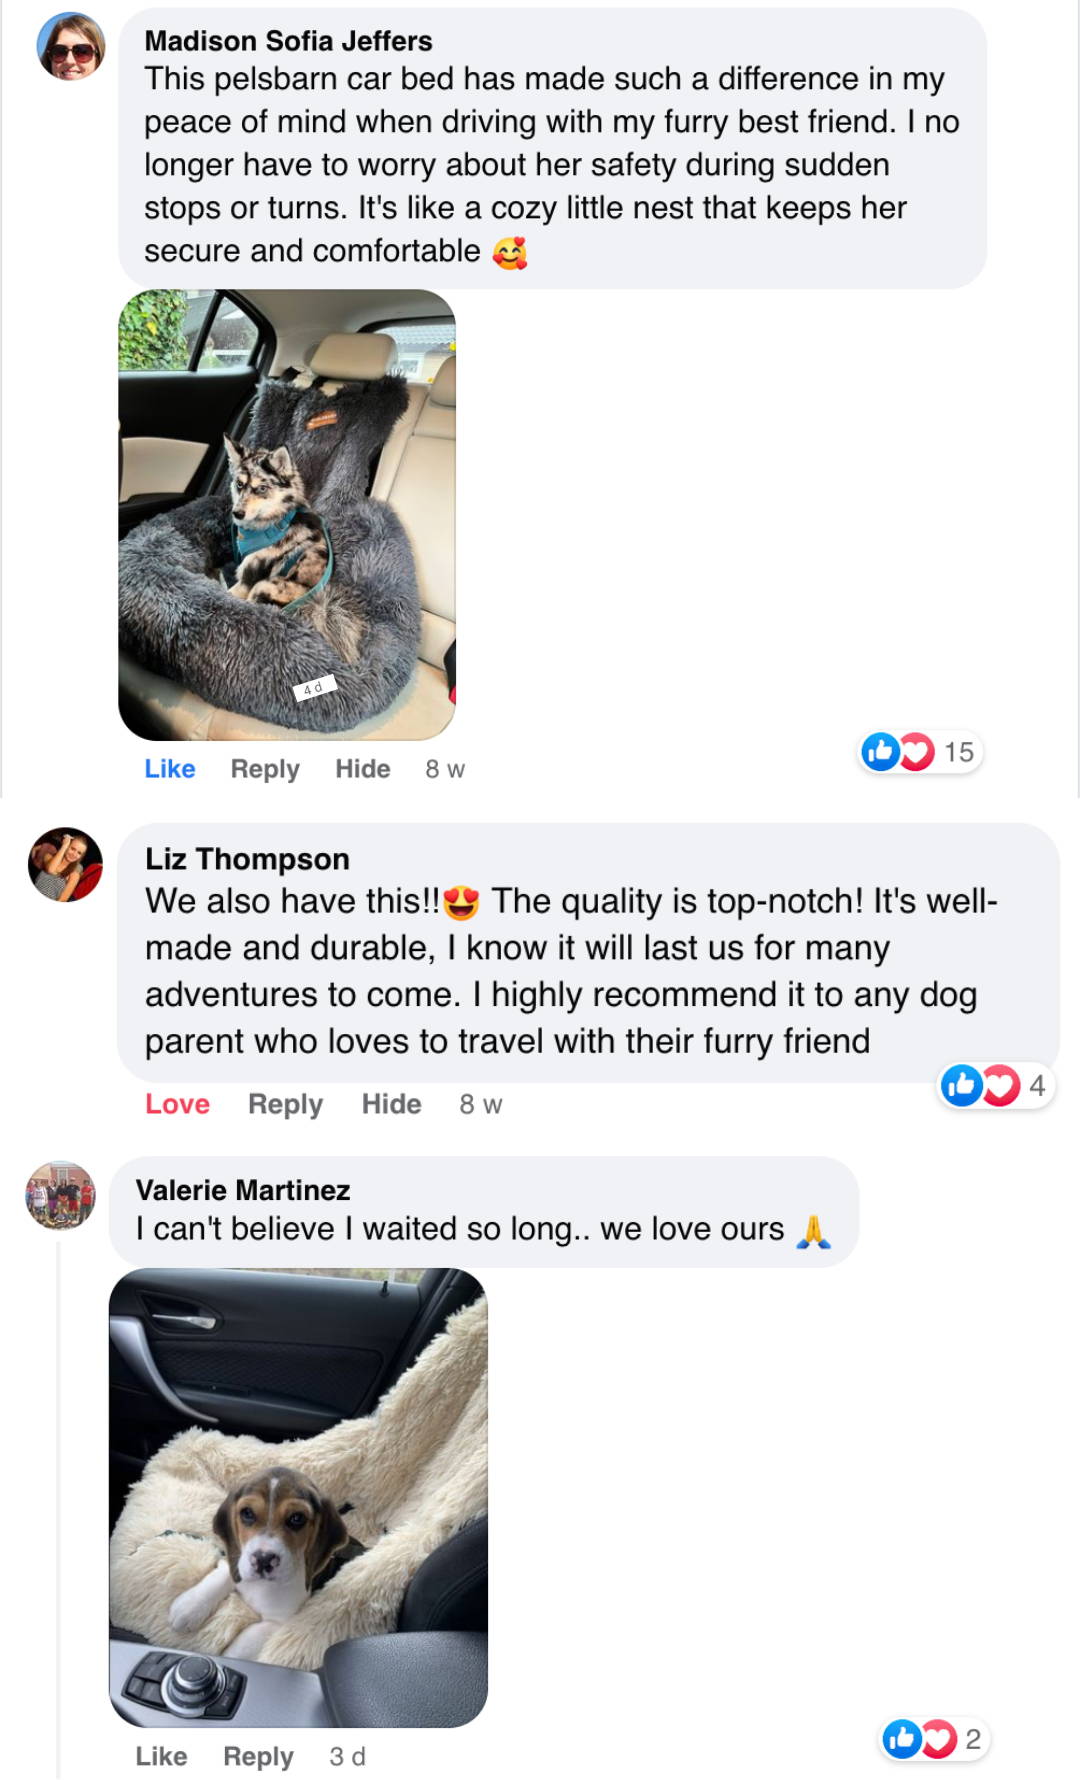Hide Liz Thompson's comment
The width and height of the screenshot is (1080, 1780).
tap(392, 1104)
